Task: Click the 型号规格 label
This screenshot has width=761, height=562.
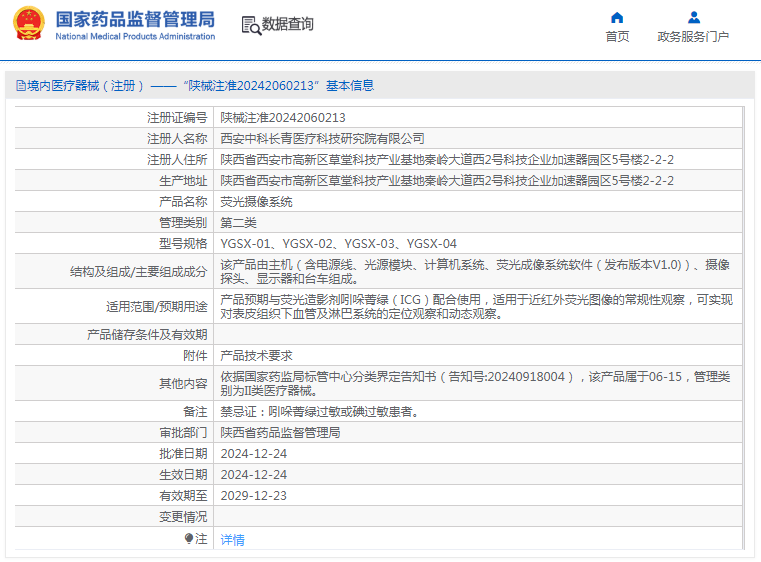Action: pos(183,244)
